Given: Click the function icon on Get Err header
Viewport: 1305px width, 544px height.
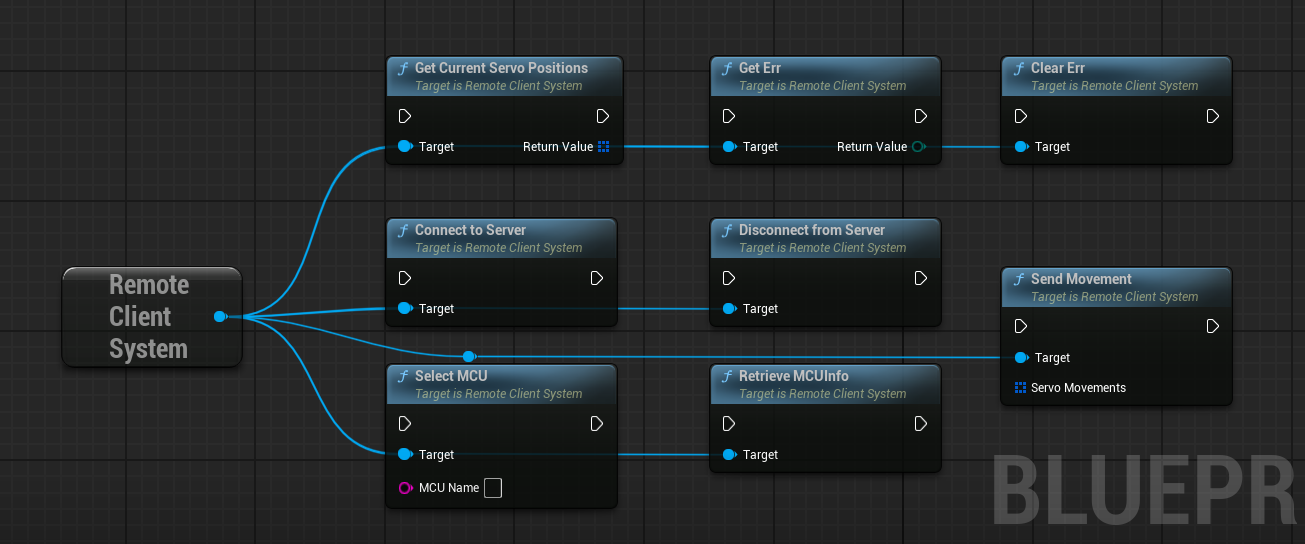Looking at the screenshot, I should (x=727, y=69).
